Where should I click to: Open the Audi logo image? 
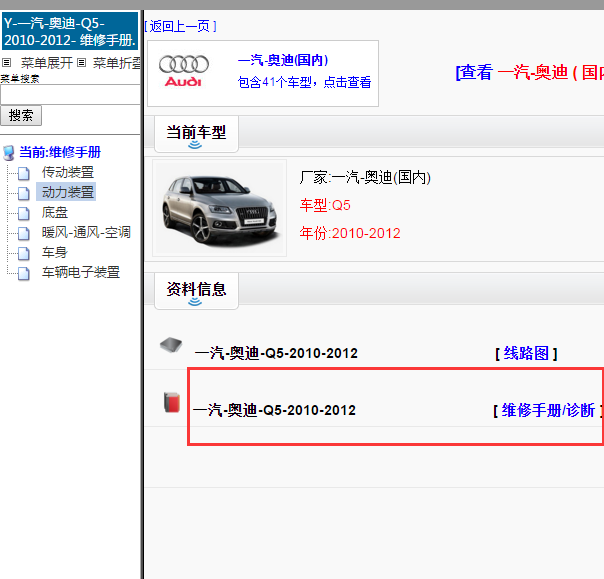[184, 71]
